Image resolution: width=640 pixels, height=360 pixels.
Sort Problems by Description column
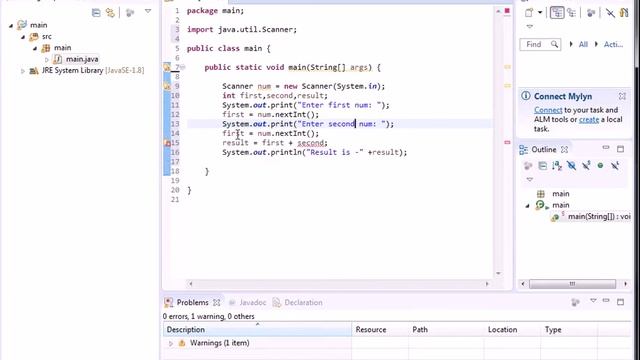pyautogui.click(x=257, y=329)
